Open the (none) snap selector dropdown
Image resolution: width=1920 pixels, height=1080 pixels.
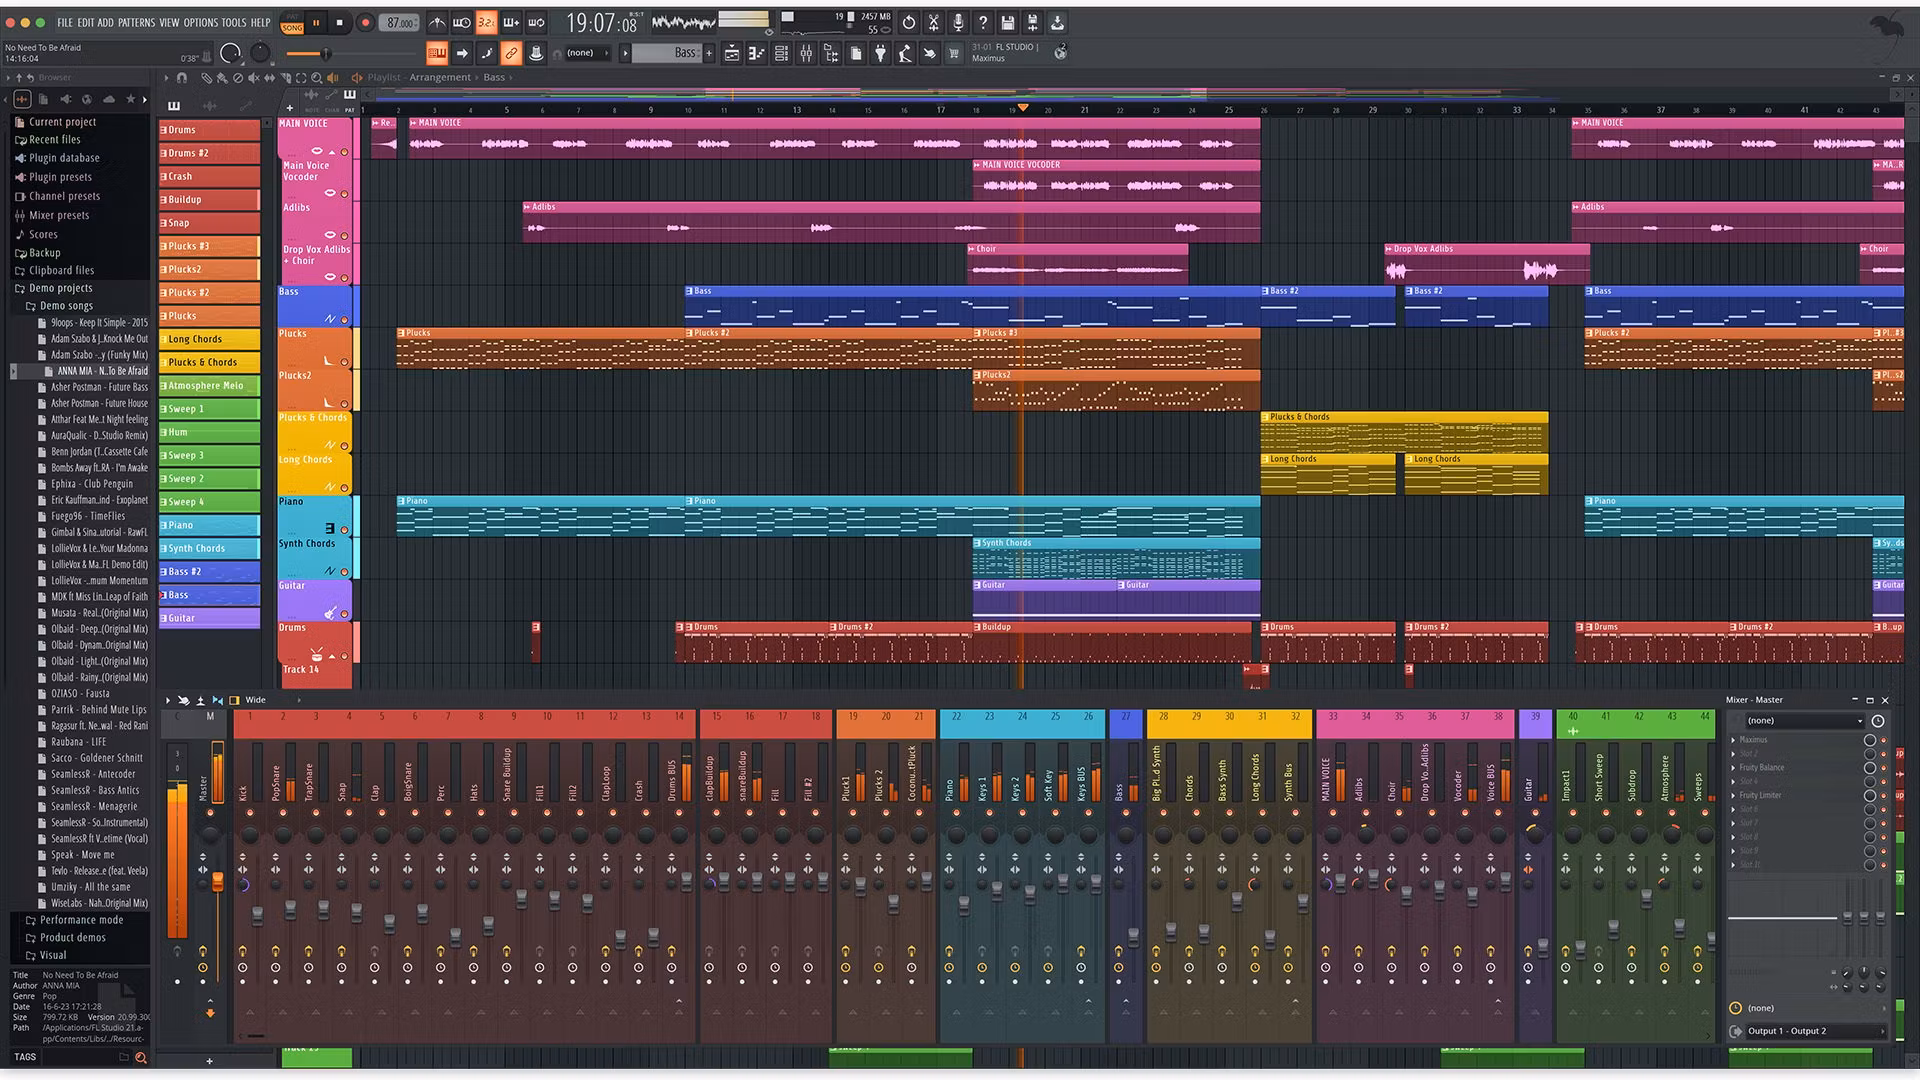pos(588,53)
